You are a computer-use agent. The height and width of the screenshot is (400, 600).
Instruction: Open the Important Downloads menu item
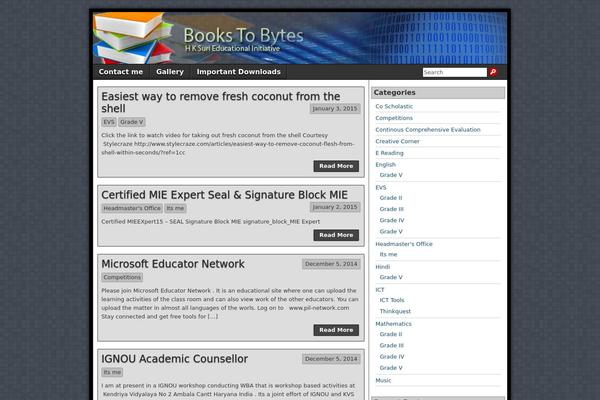238,72
